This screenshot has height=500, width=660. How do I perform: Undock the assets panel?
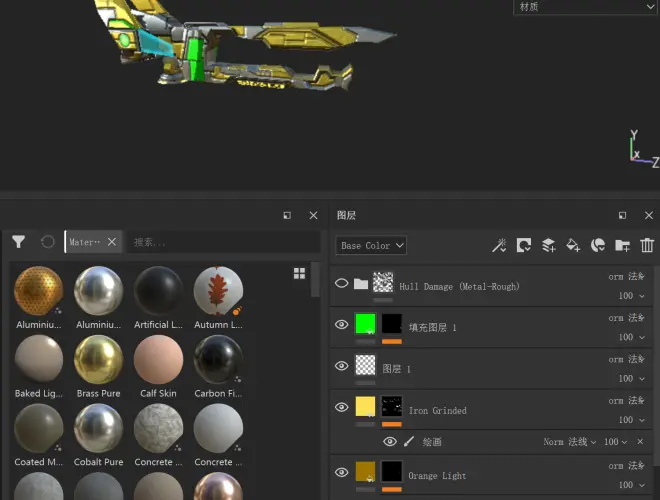point(287,215)
